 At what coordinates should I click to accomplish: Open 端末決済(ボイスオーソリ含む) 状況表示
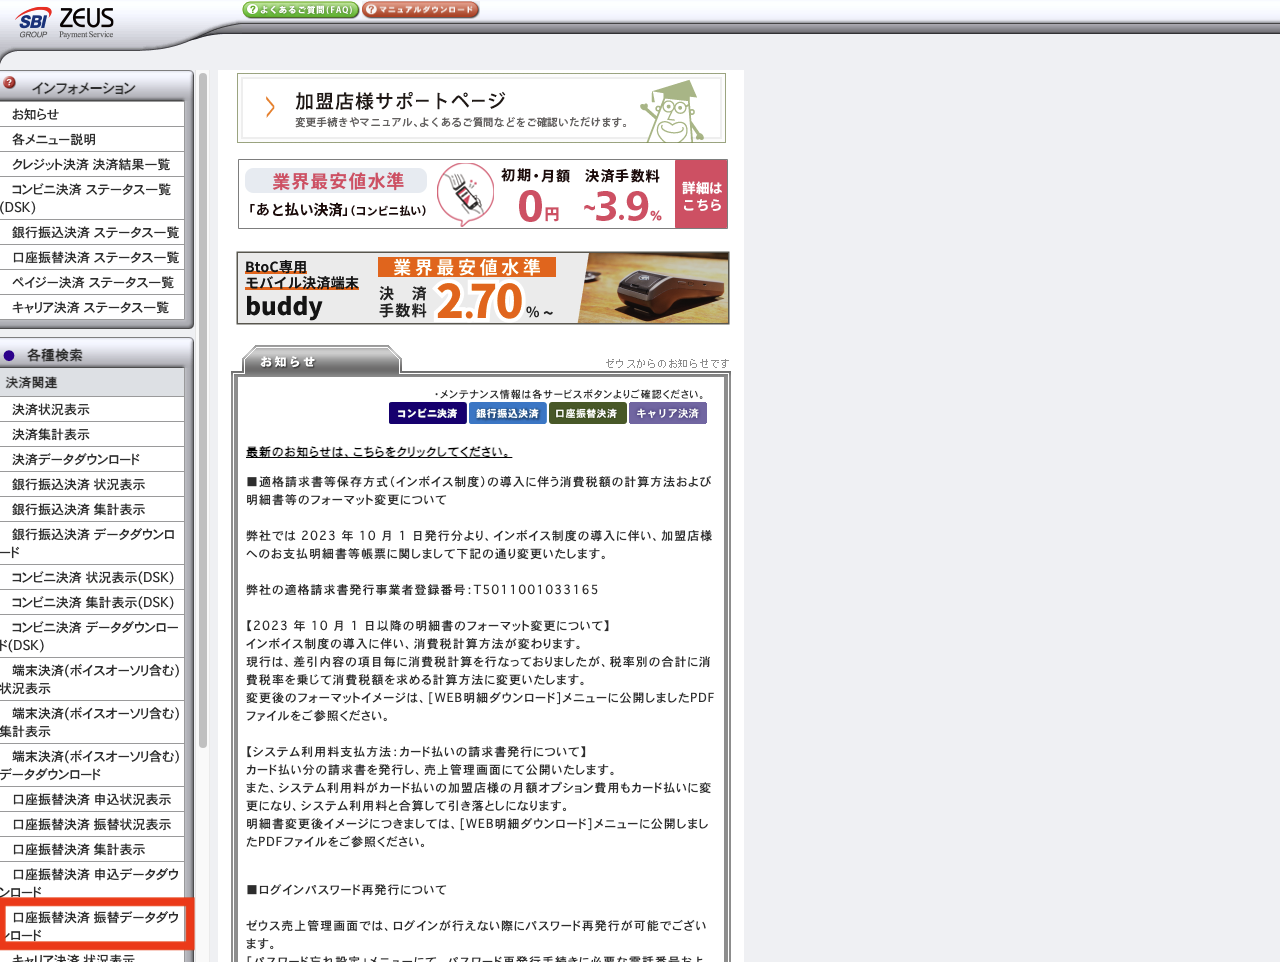coord(92,679)
